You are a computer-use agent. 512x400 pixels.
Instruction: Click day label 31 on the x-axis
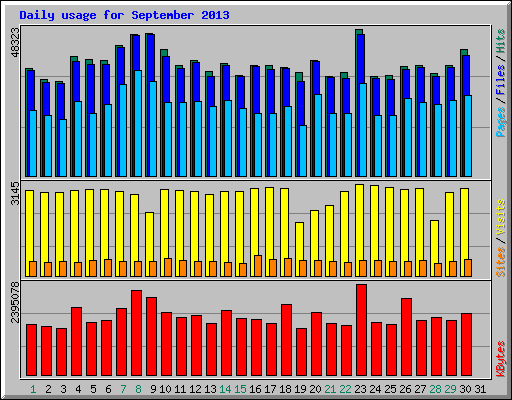coord(480,389)
